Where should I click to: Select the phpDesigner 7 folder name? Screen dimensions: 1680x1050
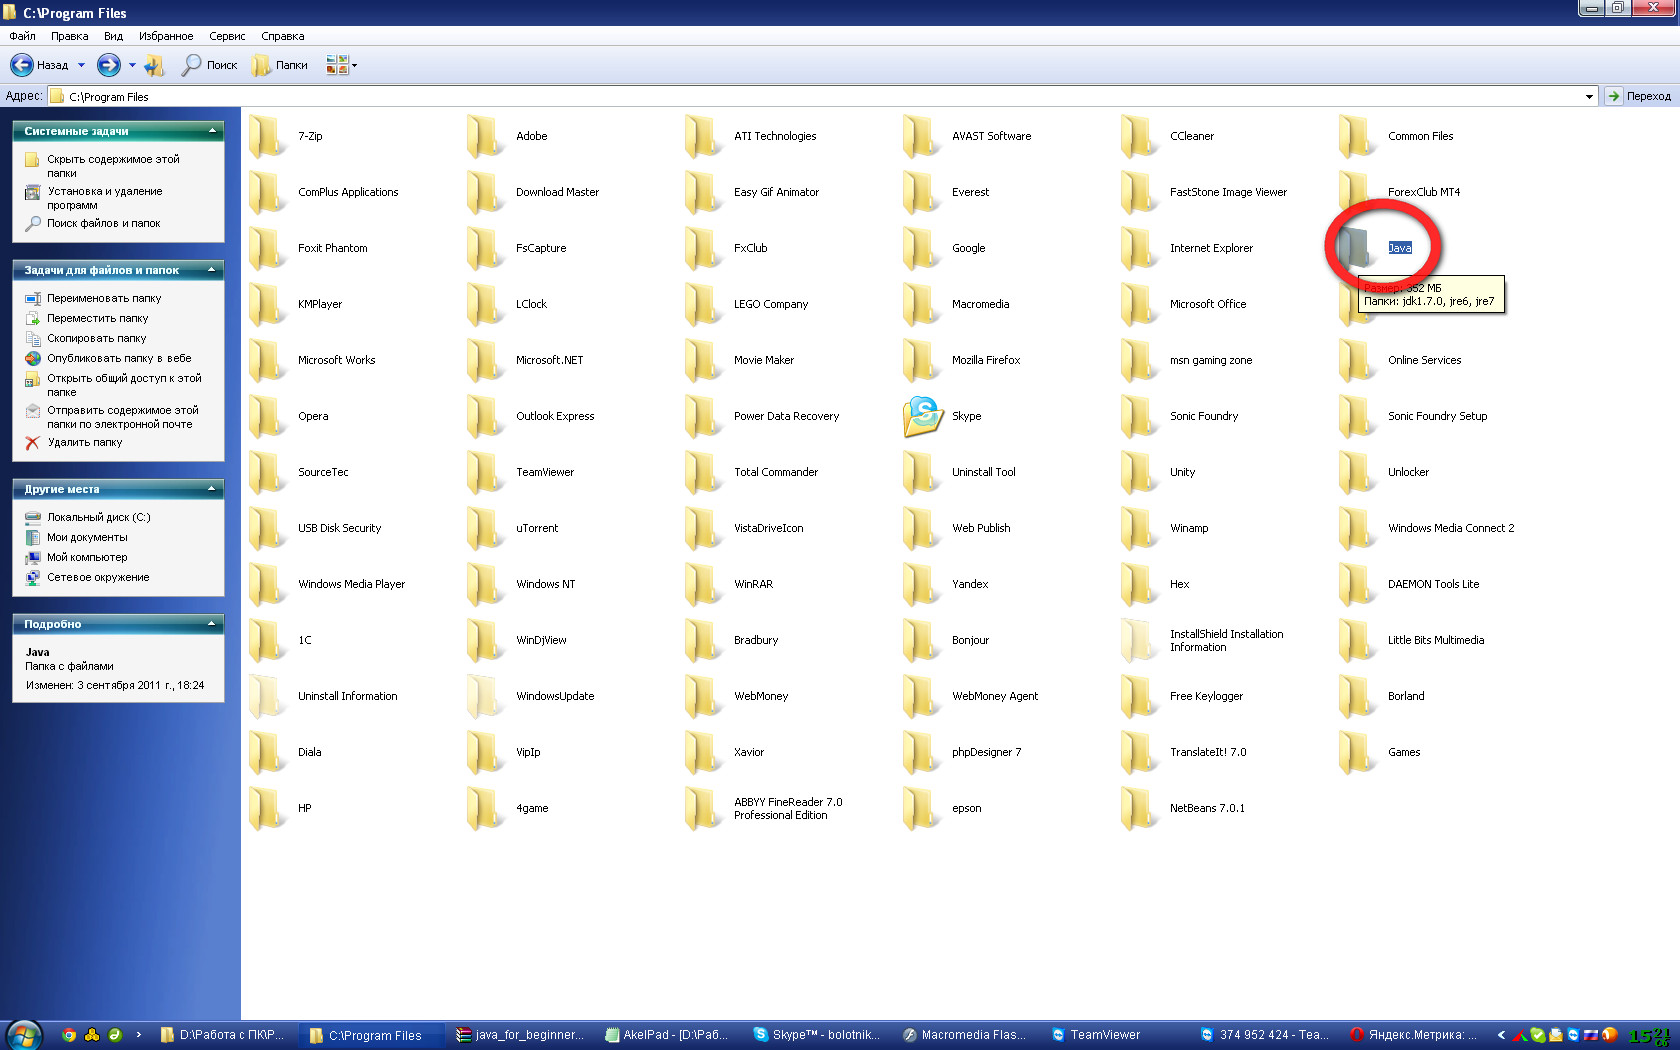(x=986, y=752)
